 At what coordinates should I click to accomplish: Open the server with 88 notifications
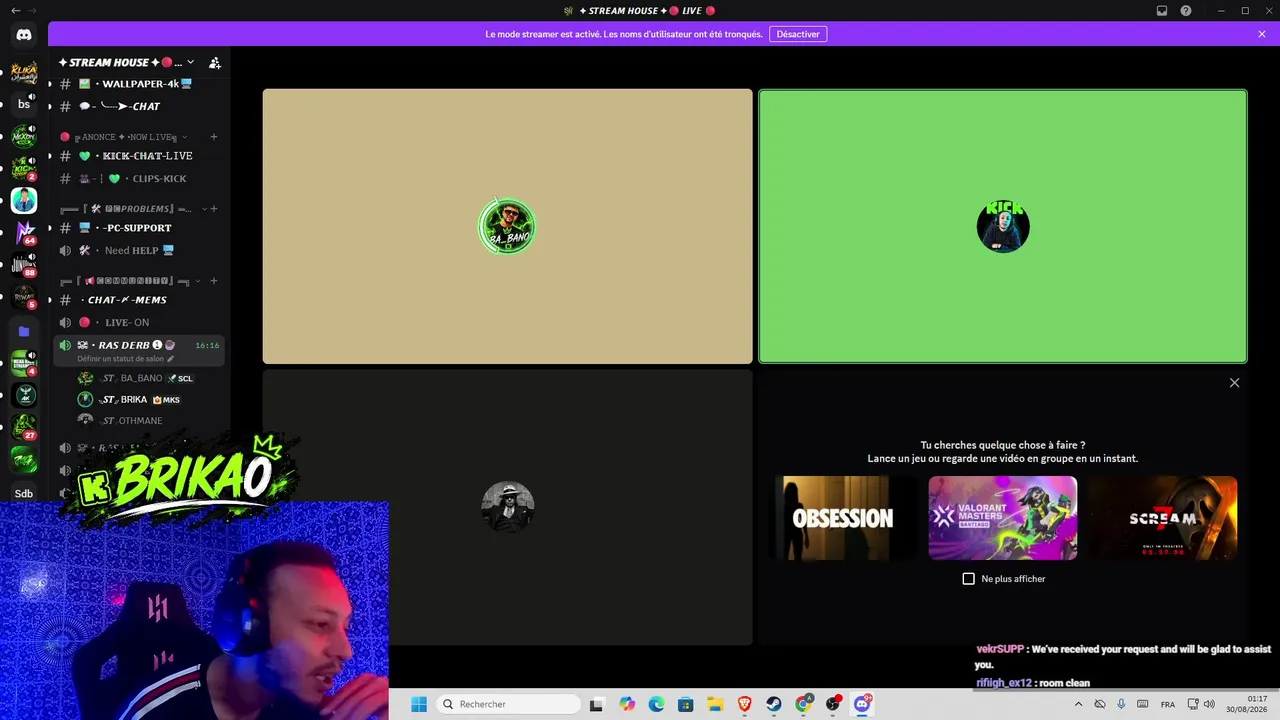24,265
